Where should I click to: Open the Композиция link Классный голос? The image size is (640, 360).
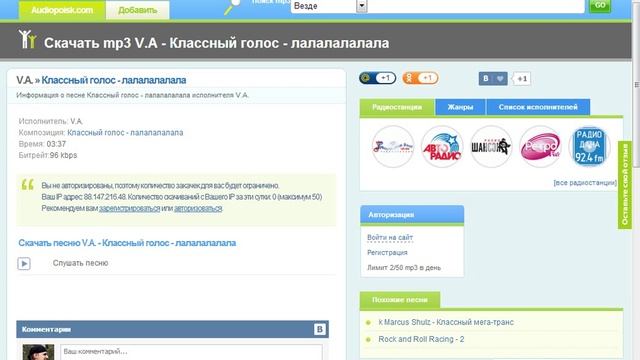pyautogui.click(x=125, y=133)
